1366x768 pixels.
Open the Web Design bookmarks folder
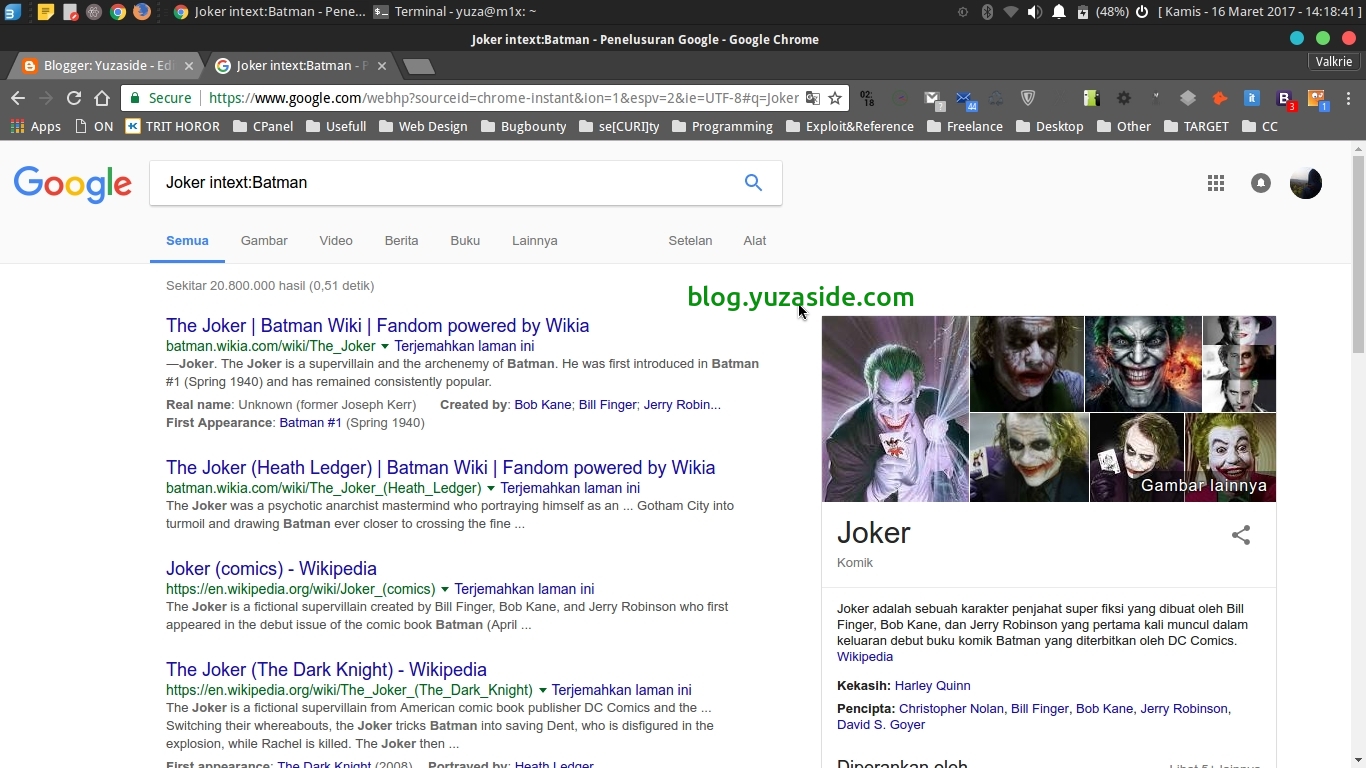point(423,126)
